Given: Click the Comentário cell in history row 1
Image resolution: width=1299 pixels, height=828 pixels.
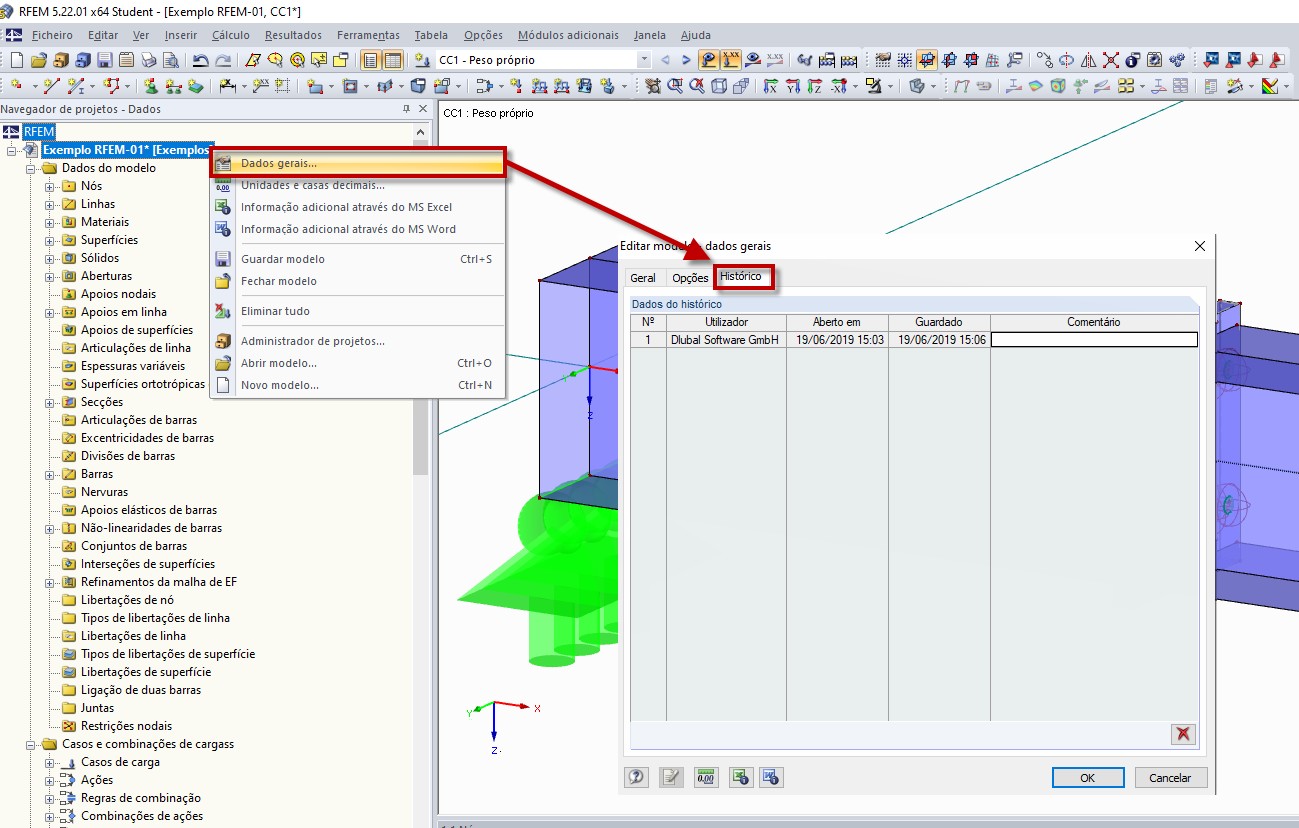Looking at the screenshot, I should pyautogui.click(x=1094, y=340).
